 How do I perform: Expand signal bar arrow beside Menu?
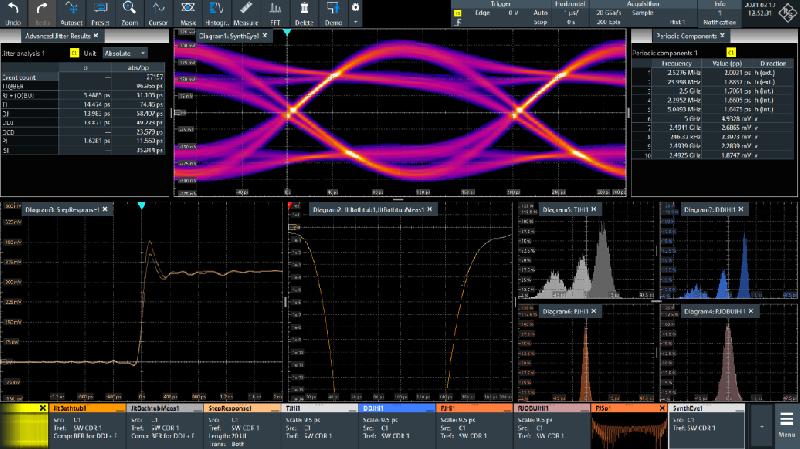tap(762, 426)
